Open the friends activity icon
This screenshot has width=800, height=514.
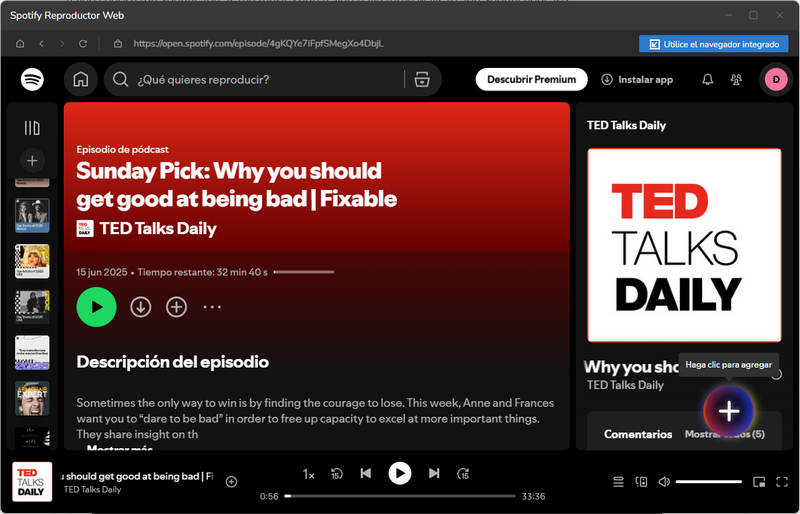736,80
